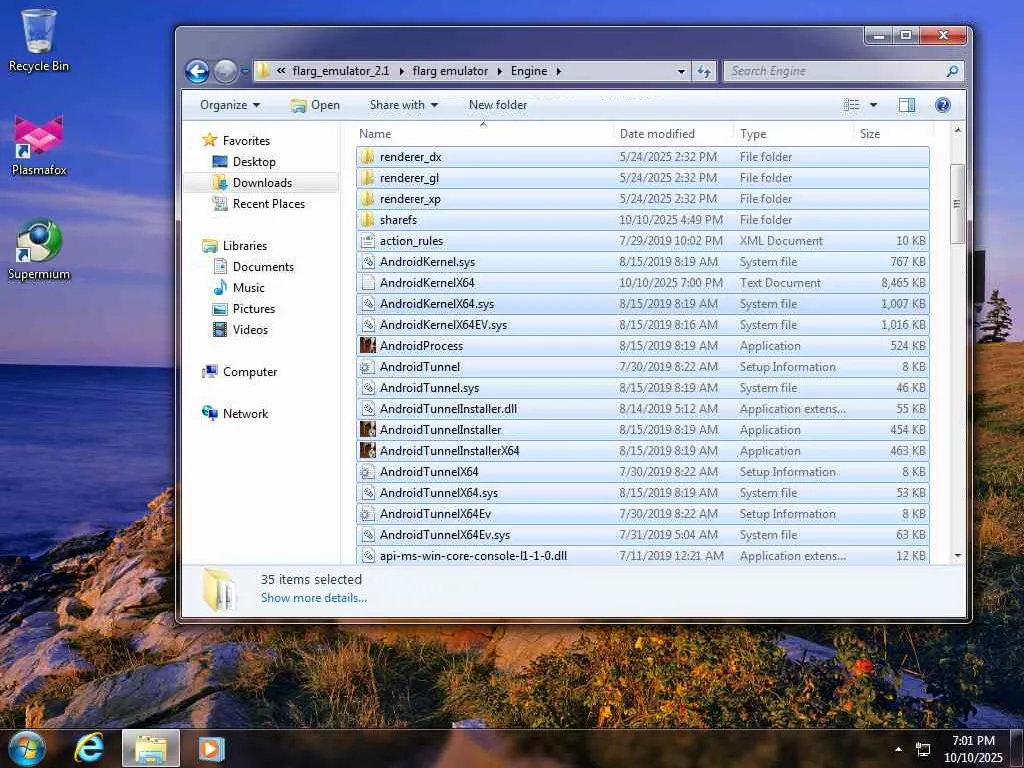Show hidden tray icons arrow
This screenshot has width=1024, height=768.
pos(899,749)
